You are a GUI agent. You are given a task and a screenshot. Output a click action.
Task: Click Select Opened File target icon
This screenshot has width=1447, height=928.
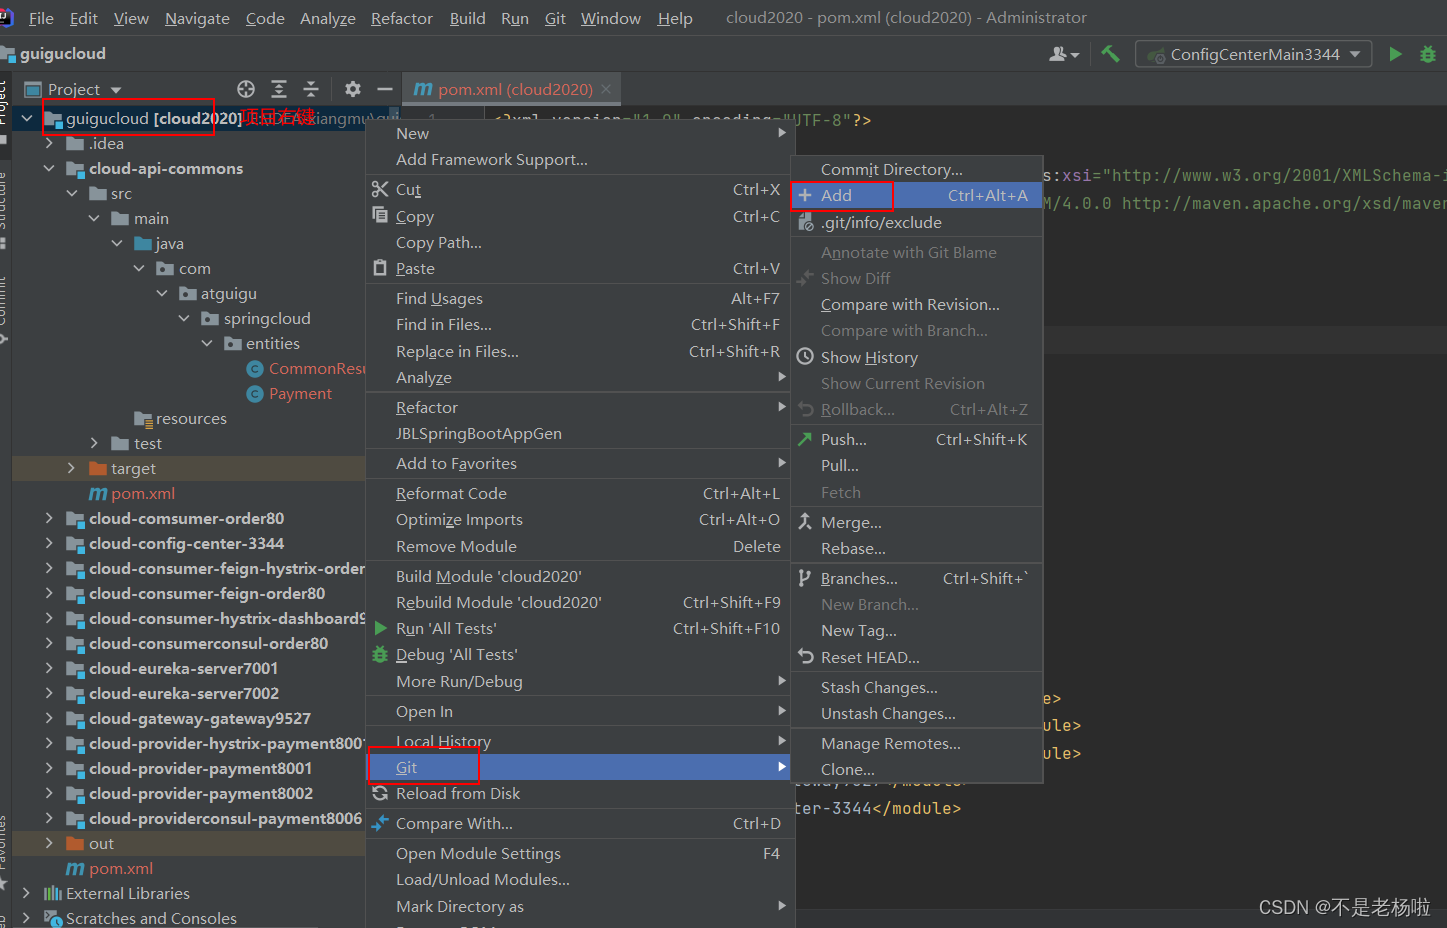tap(246, 89)
